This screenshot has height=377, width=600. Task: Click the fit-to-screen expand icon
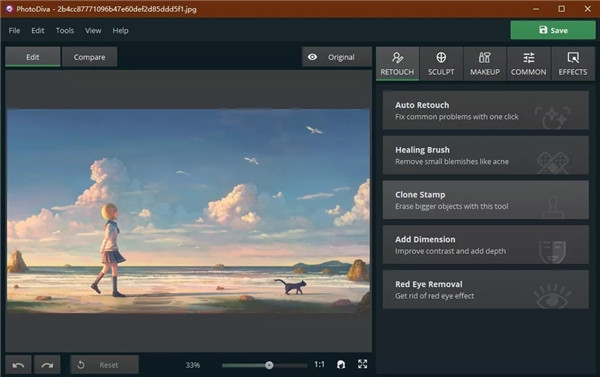click(362, 364)
